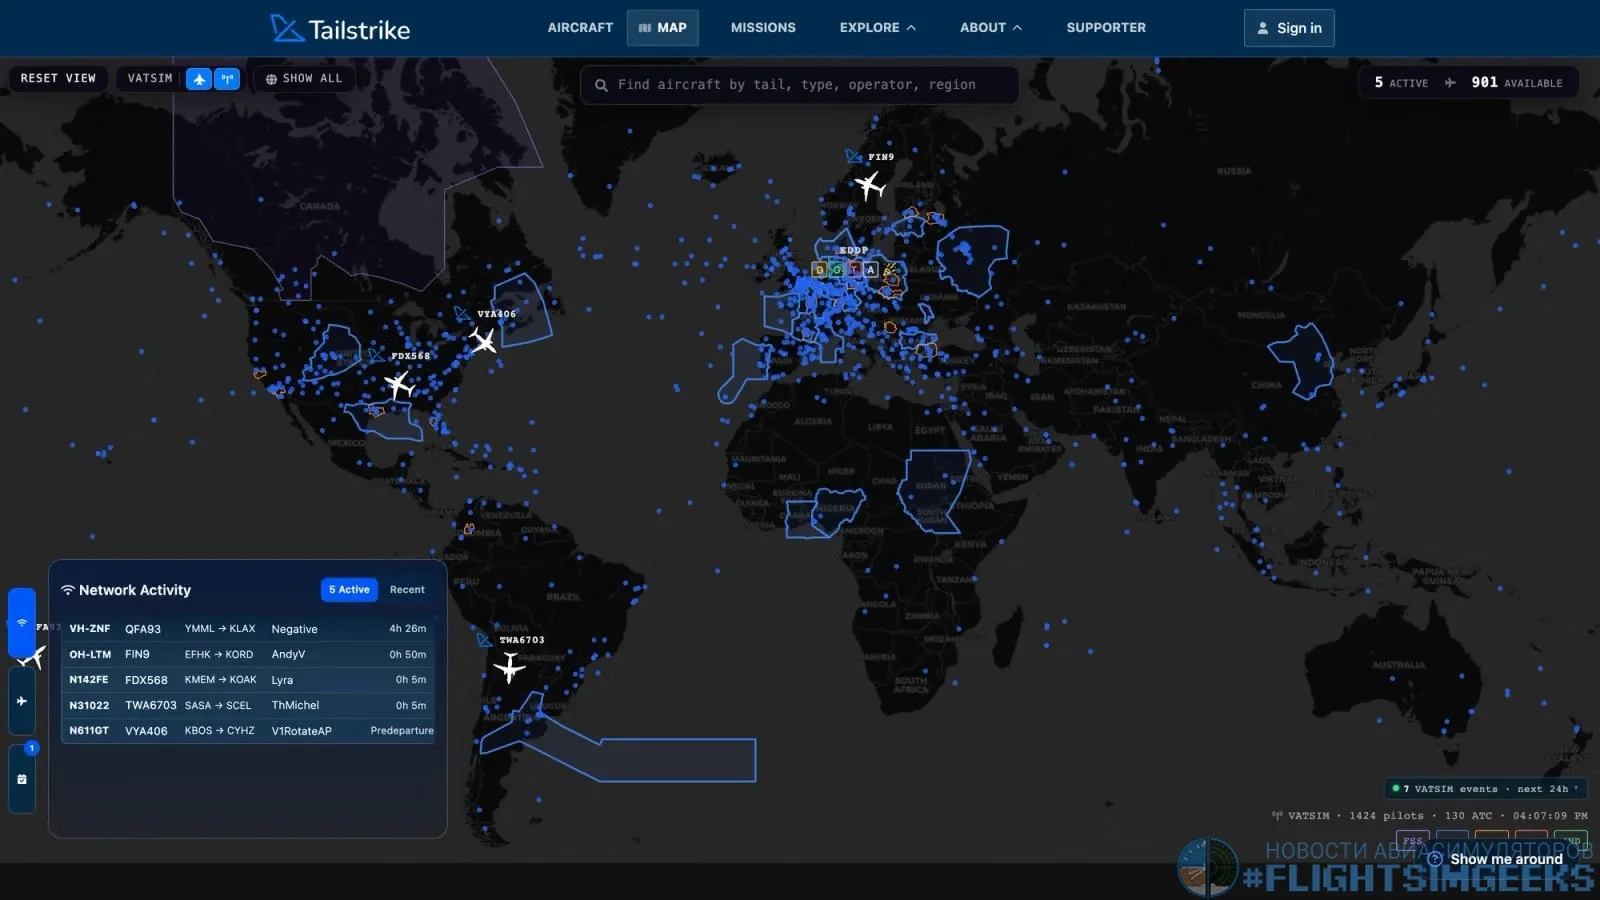
Task: Select the TWA6703 aircraft icon on map
Action: [509, 667]
